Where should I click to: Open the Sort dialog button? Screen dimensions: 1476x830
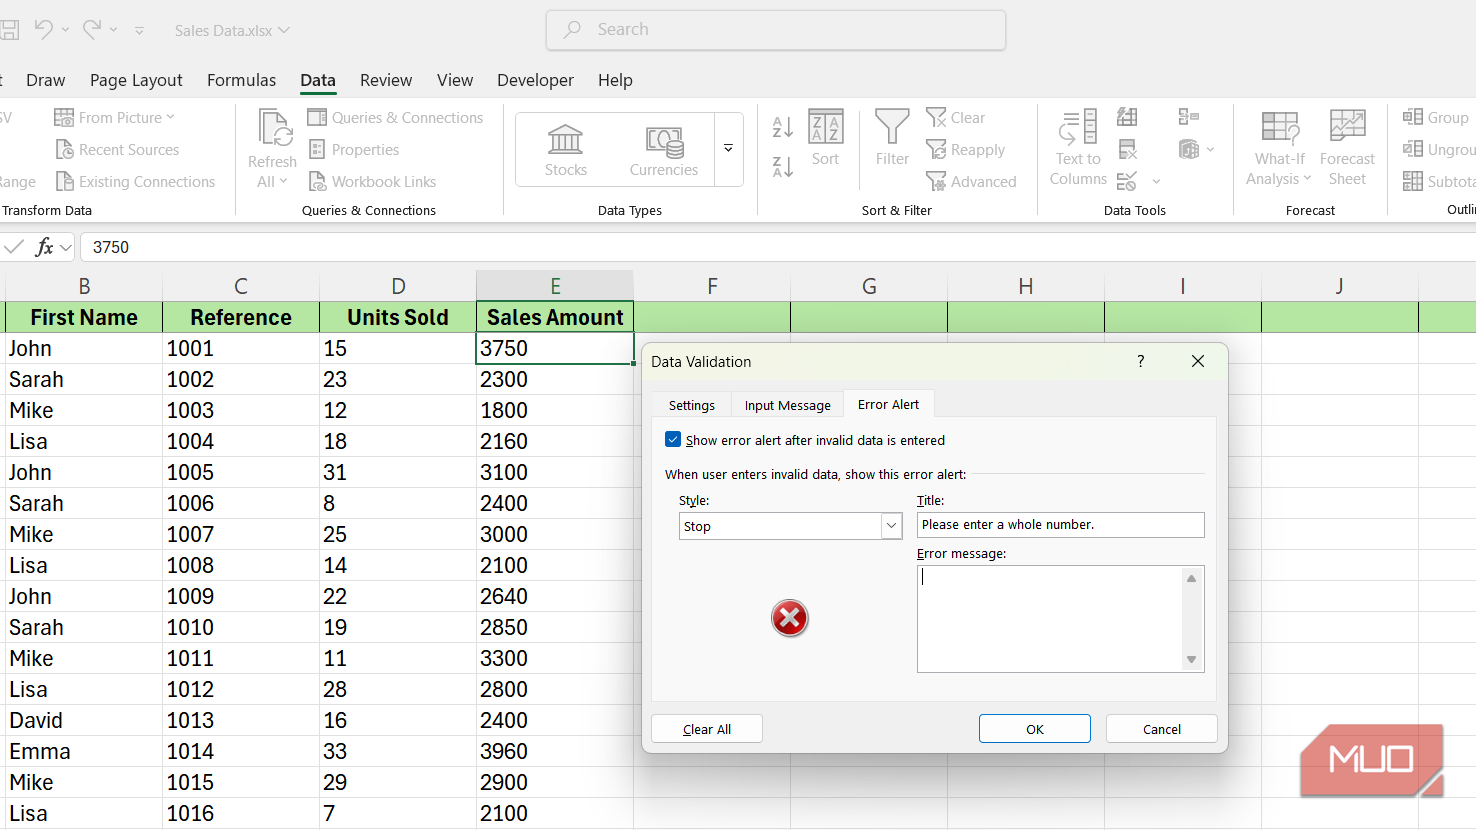click(x=825, y=138)
